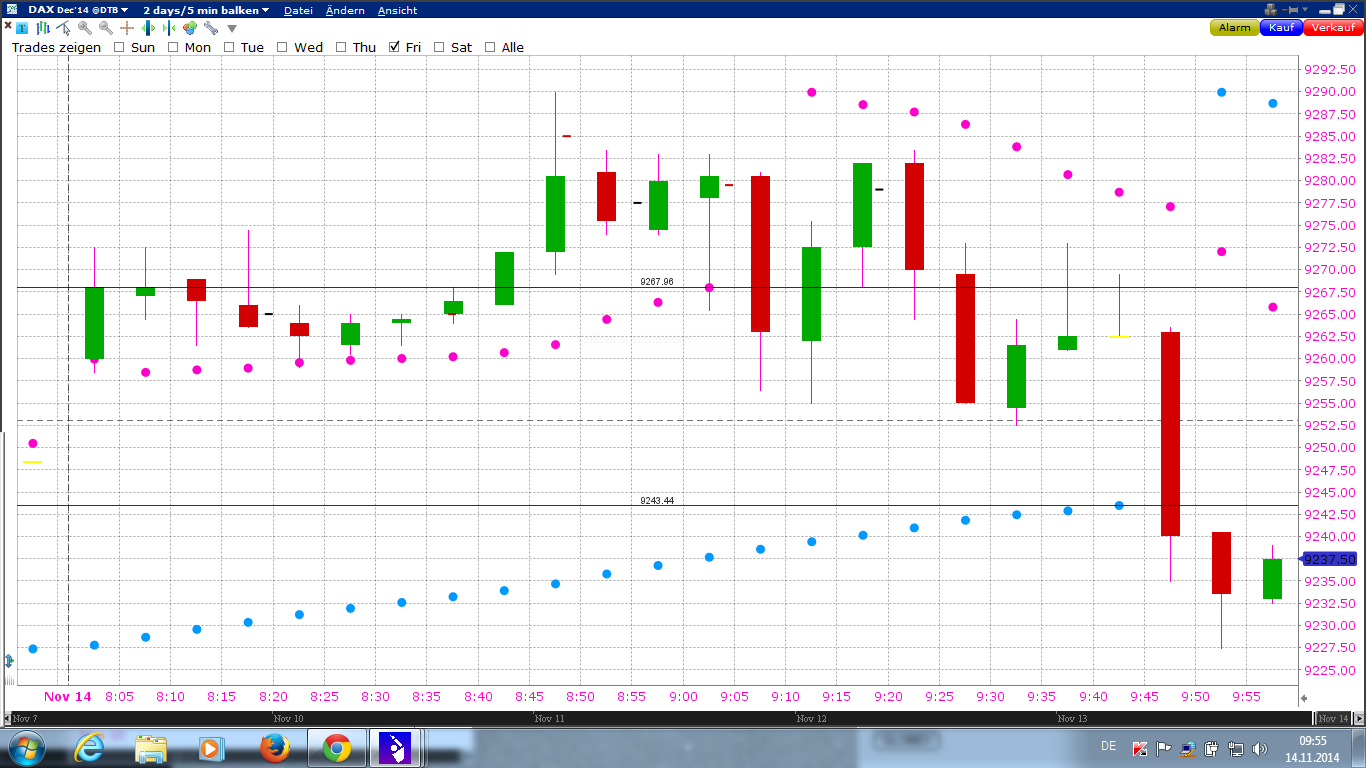
Task: Open chart settings via the wrench icon
Action: click(x=210, y=28)
